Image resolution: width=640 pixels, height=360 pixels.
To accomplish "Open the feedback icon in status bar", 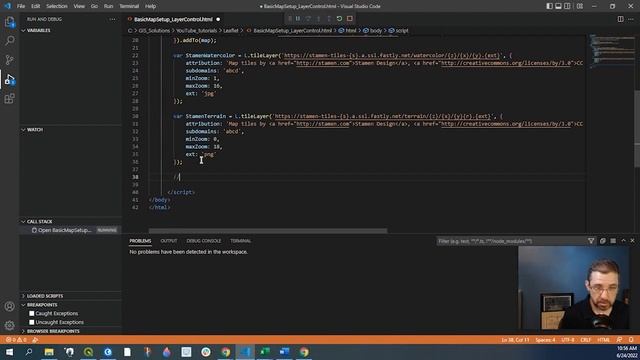I will [x=619, y=340].
